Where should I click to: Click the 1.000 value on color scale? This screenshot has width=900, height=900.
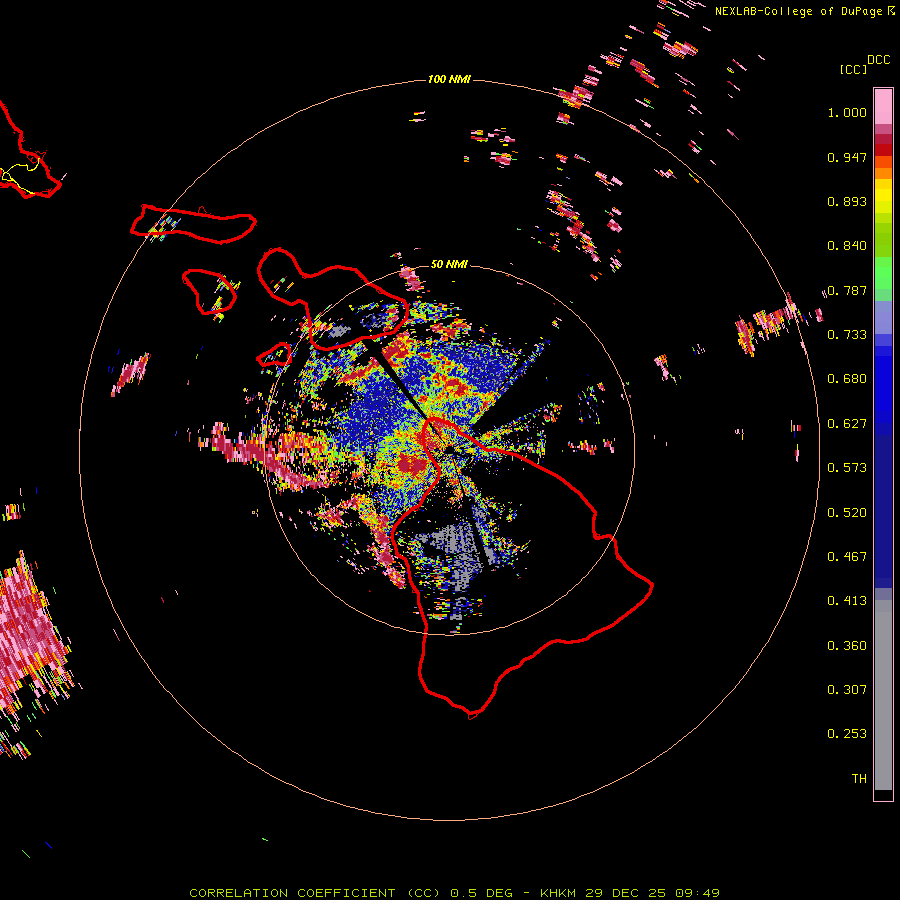point(847,112)
